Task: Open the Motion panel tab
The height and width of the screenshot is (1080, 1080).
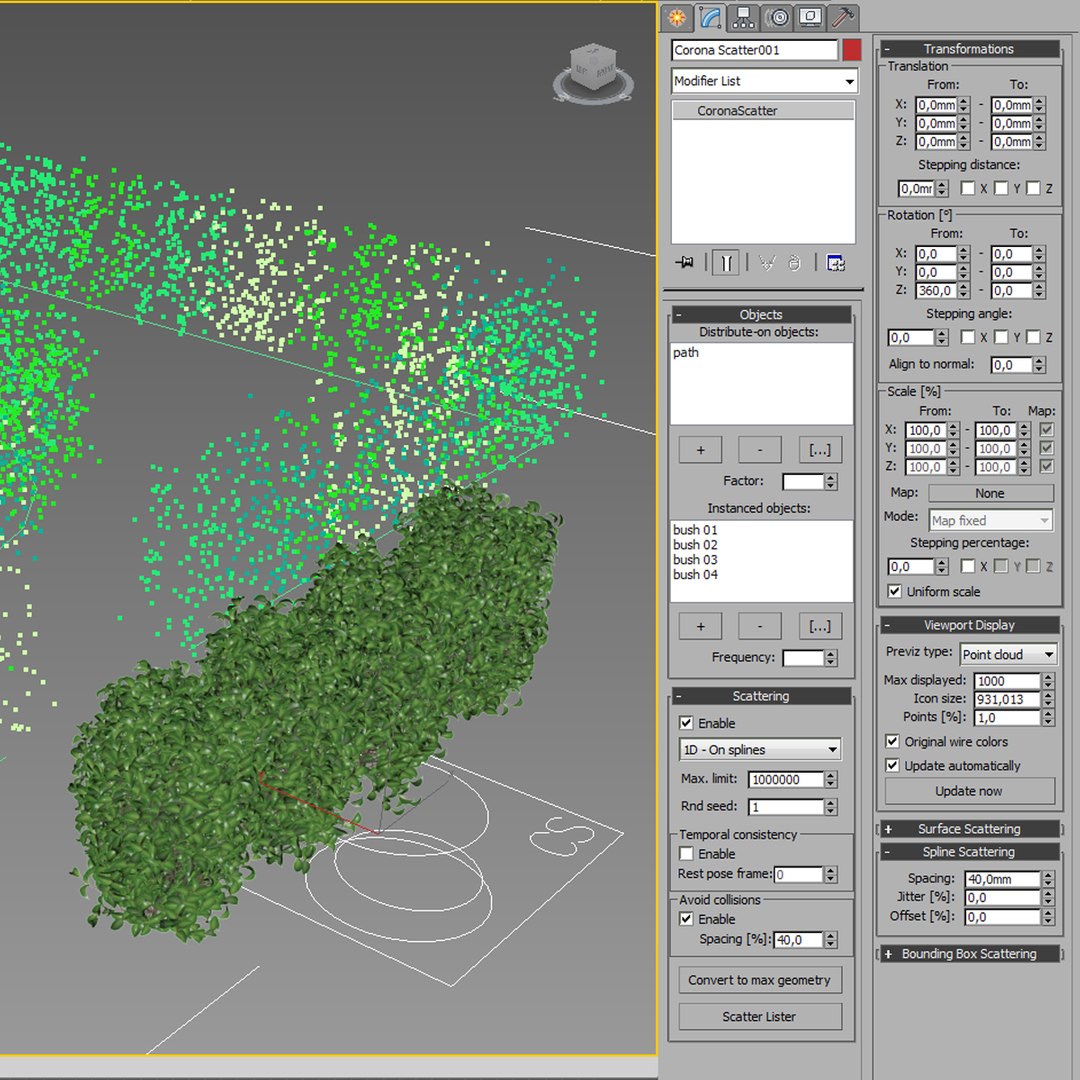Action: click(778, 17)
